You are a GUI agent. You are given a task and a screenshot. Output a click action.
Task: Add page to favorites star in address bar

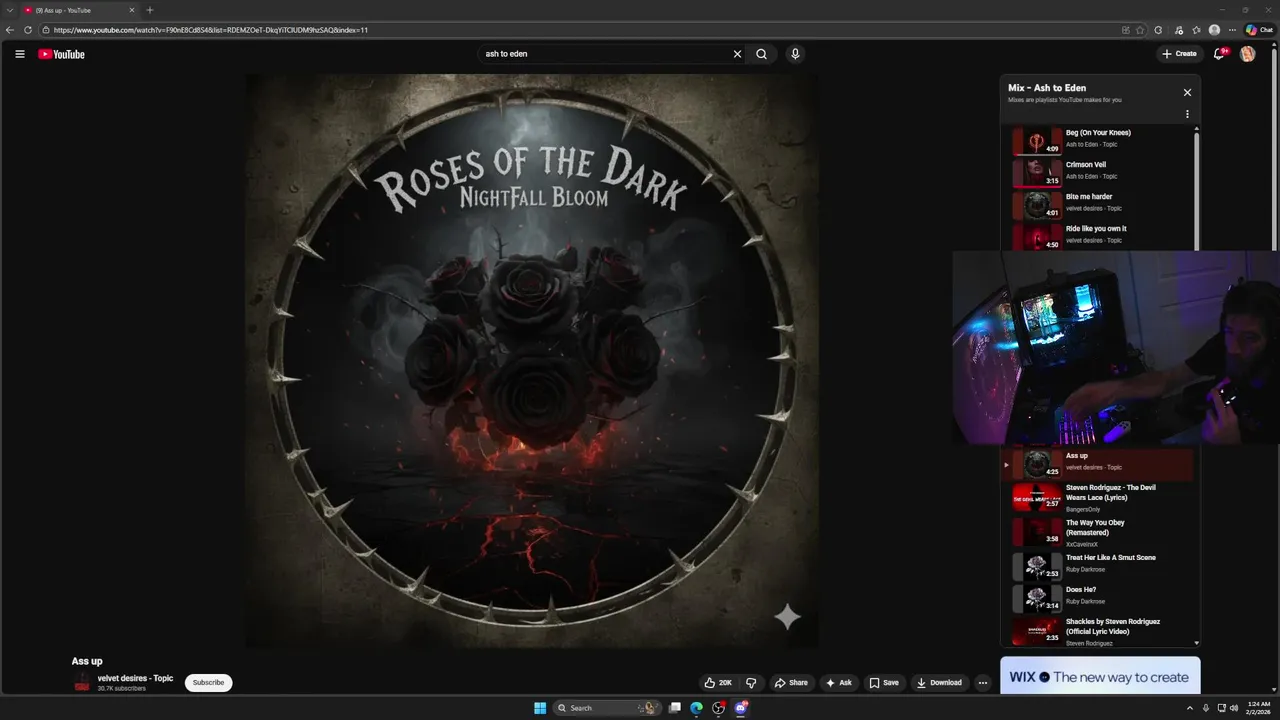pos(1140,30)
